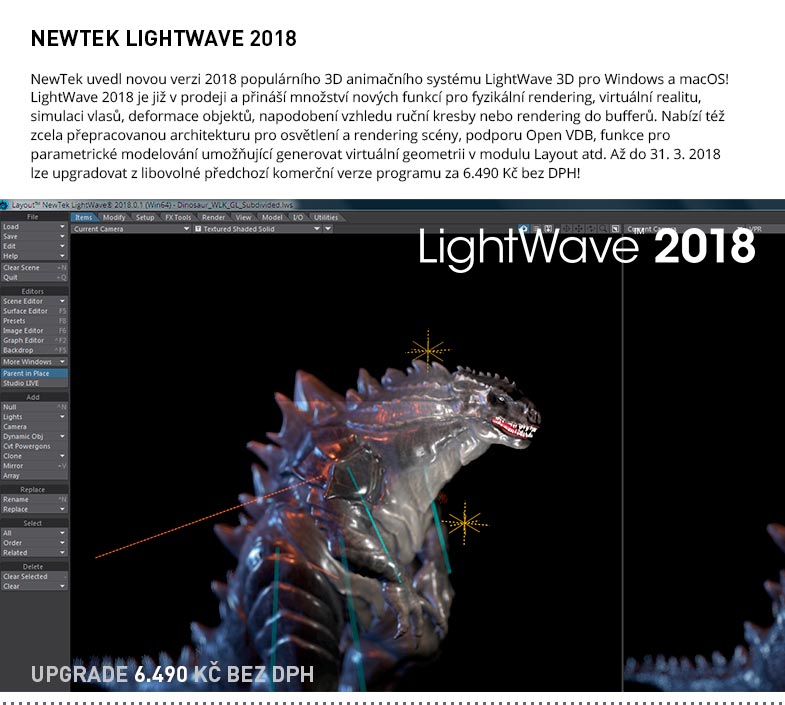Image resolution: width=785 pixels, height=705 pixels.
Task: Open the Surface Editor
Action: pos(34,311)
